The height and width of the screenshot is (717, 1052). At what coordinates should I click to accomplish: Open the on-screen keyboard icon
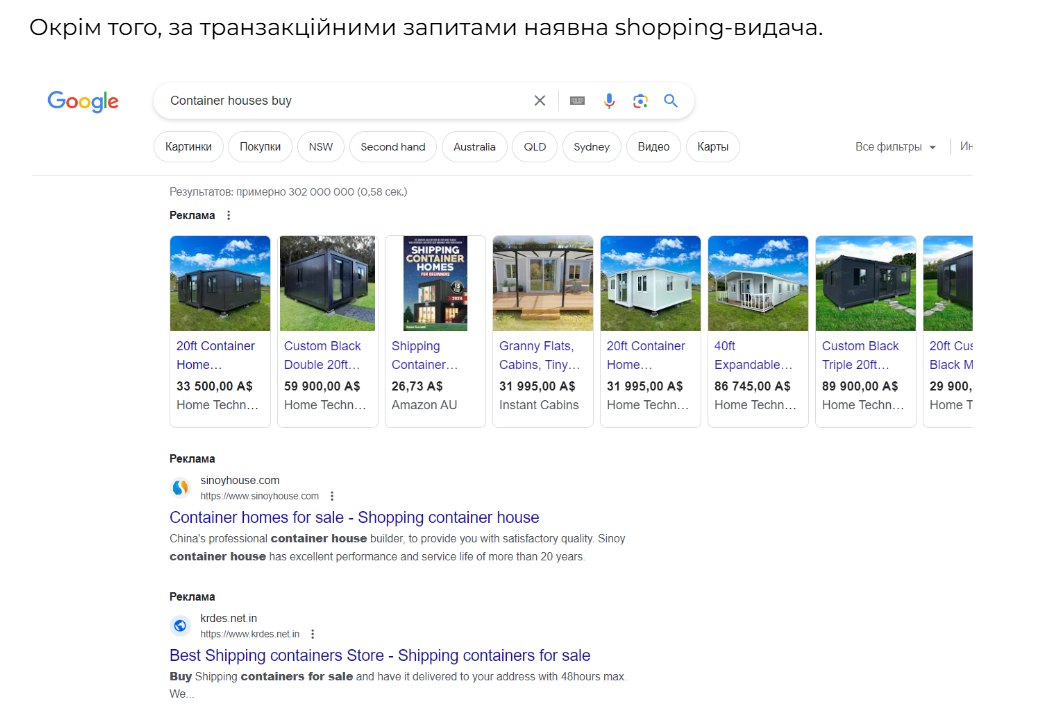click(577, 101)
